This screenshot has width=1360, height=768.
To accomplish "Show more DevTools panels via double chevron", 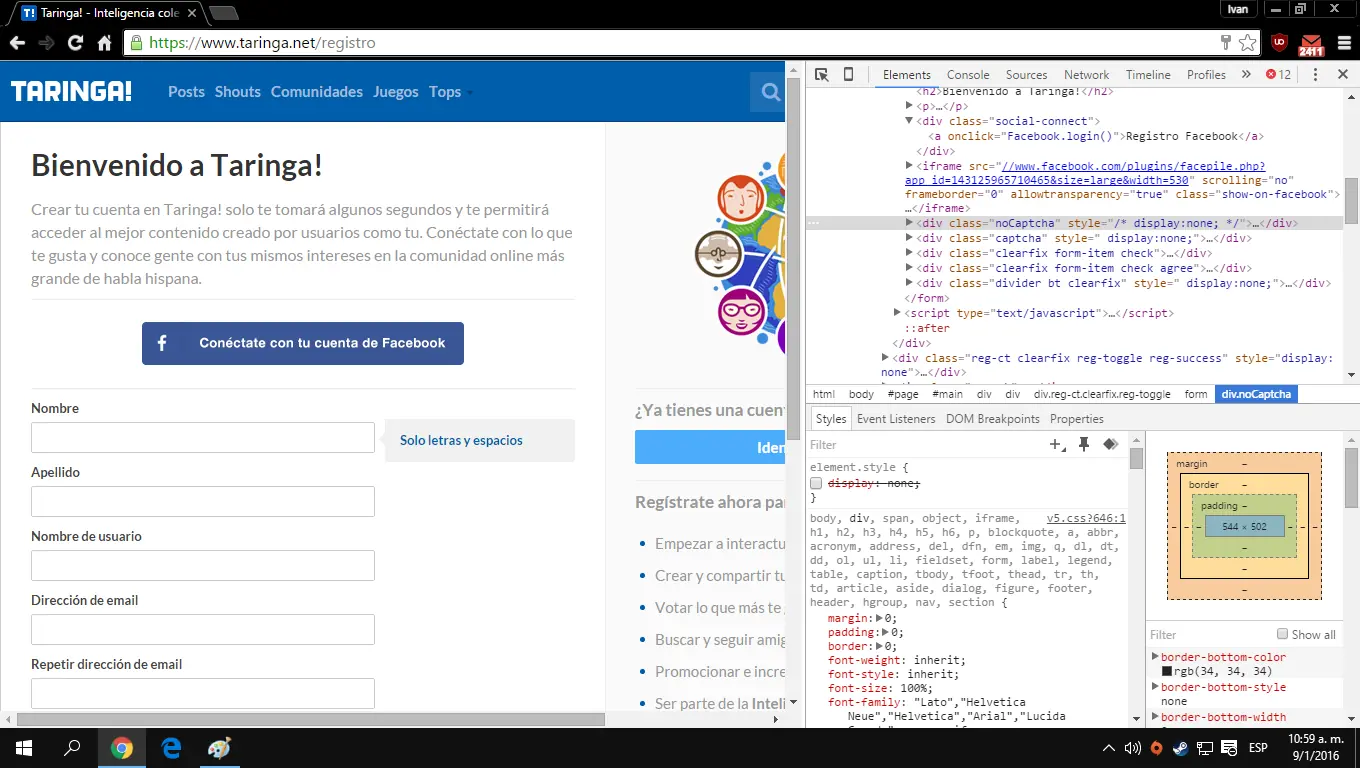I will coord(1246,75).
